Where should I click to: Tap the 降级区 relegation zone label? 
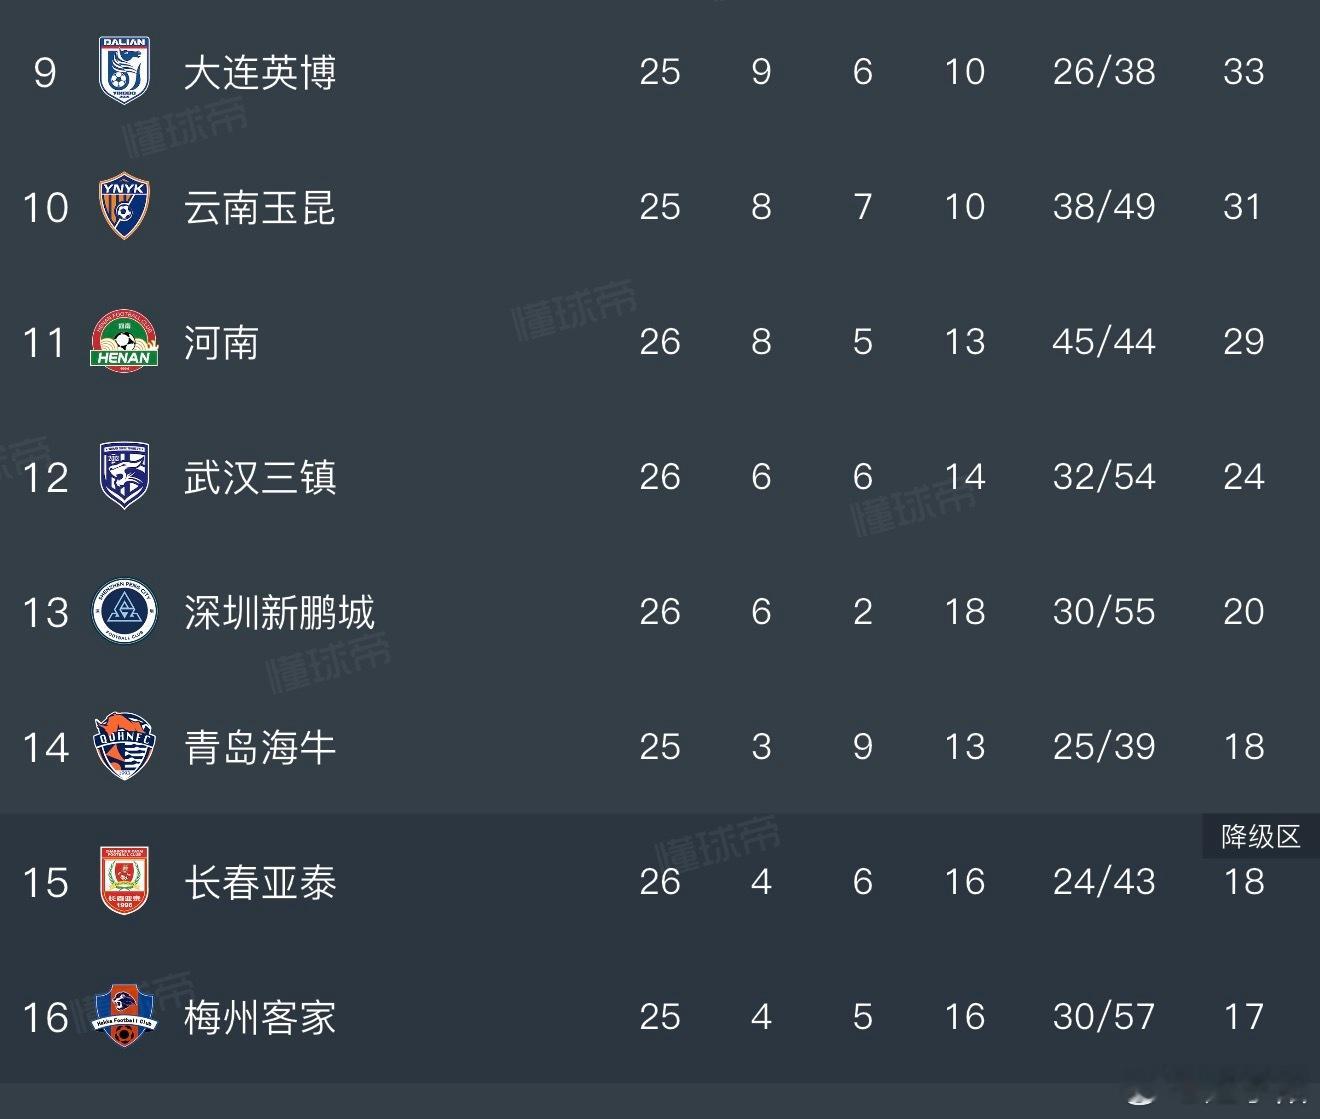tap(1261, 836)
